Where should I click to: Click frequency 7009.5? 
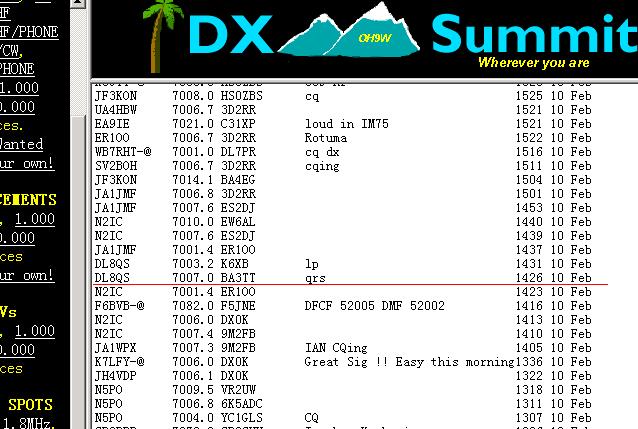(x=193, y=390)
